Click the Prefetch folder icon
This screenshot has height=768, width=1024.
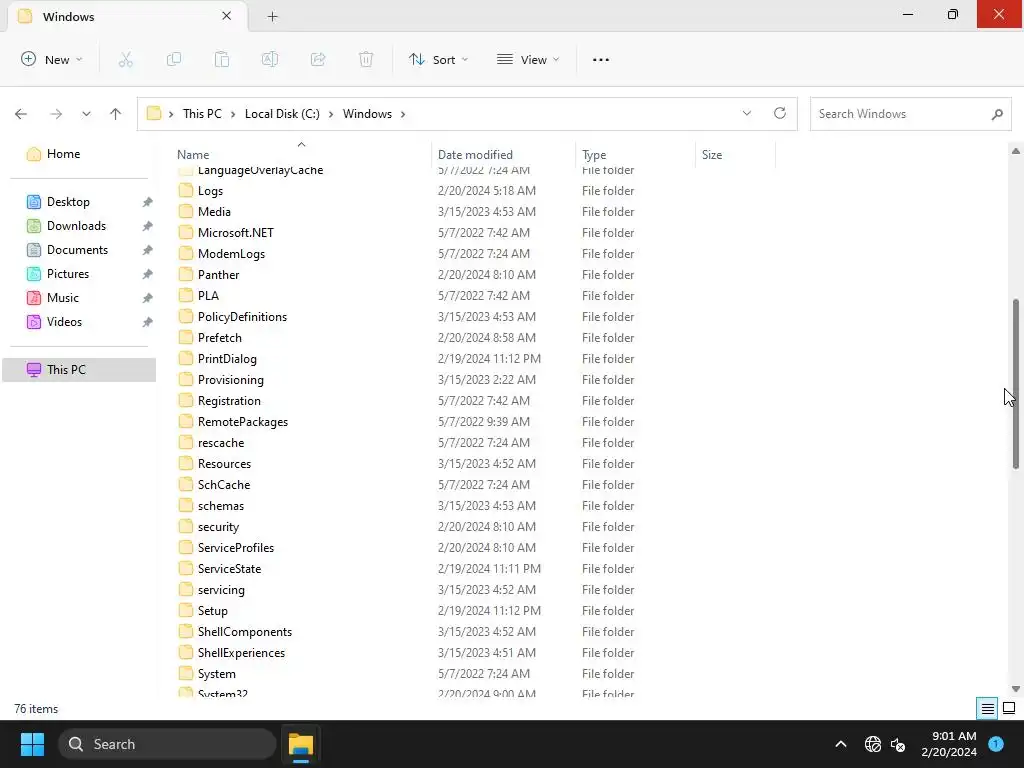pyautogui.click(x=186, y=338)
